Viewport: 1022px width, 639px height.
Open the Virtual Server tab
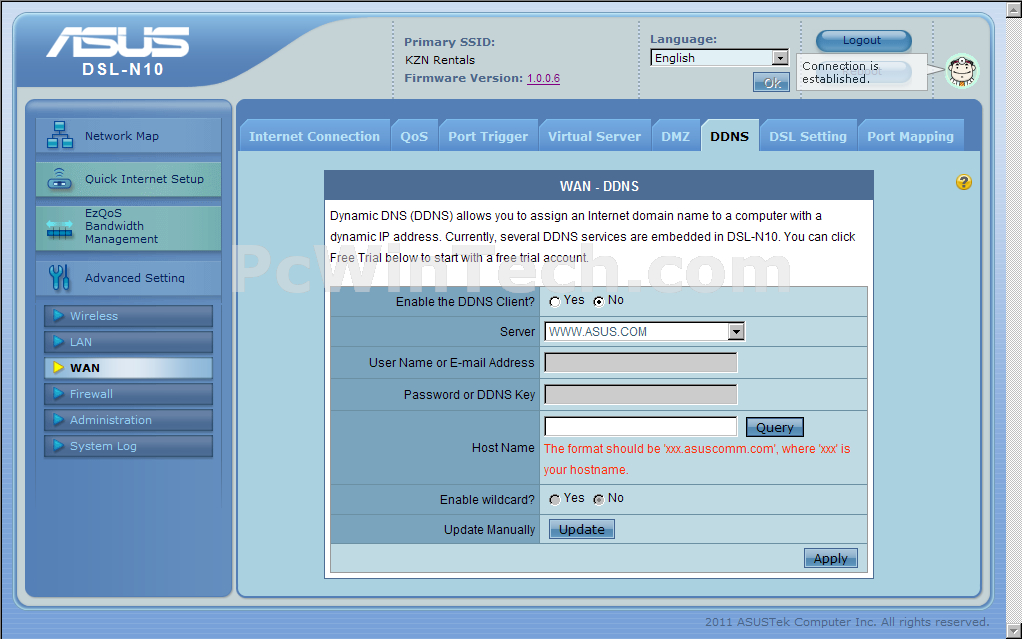pyautogui.click(x=594, y=136)
